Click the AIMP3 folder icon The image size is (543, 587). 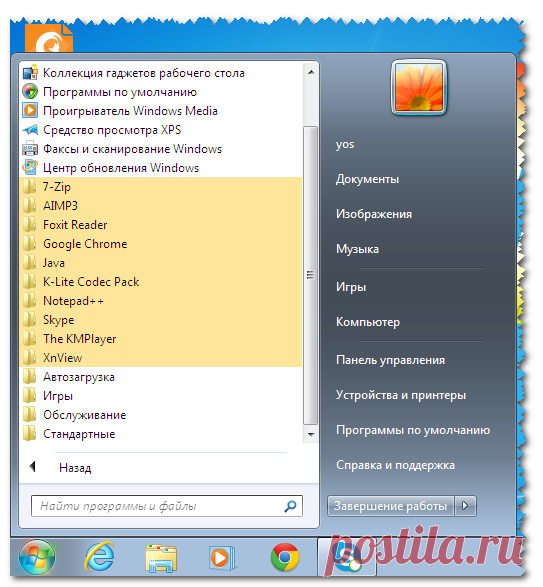pyautogui.click(x=30, y=206)
